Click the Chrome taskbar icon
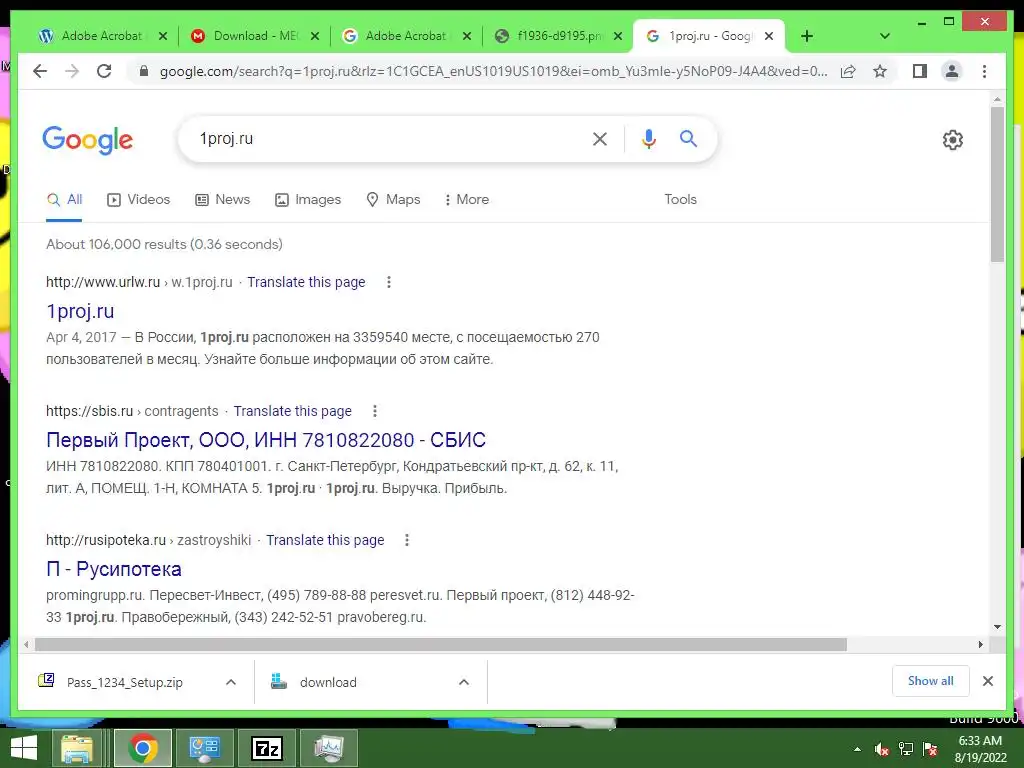Image resolution: width=1024 pixels, height=768 pixels. pyautogui.click(x=143, y=748)
